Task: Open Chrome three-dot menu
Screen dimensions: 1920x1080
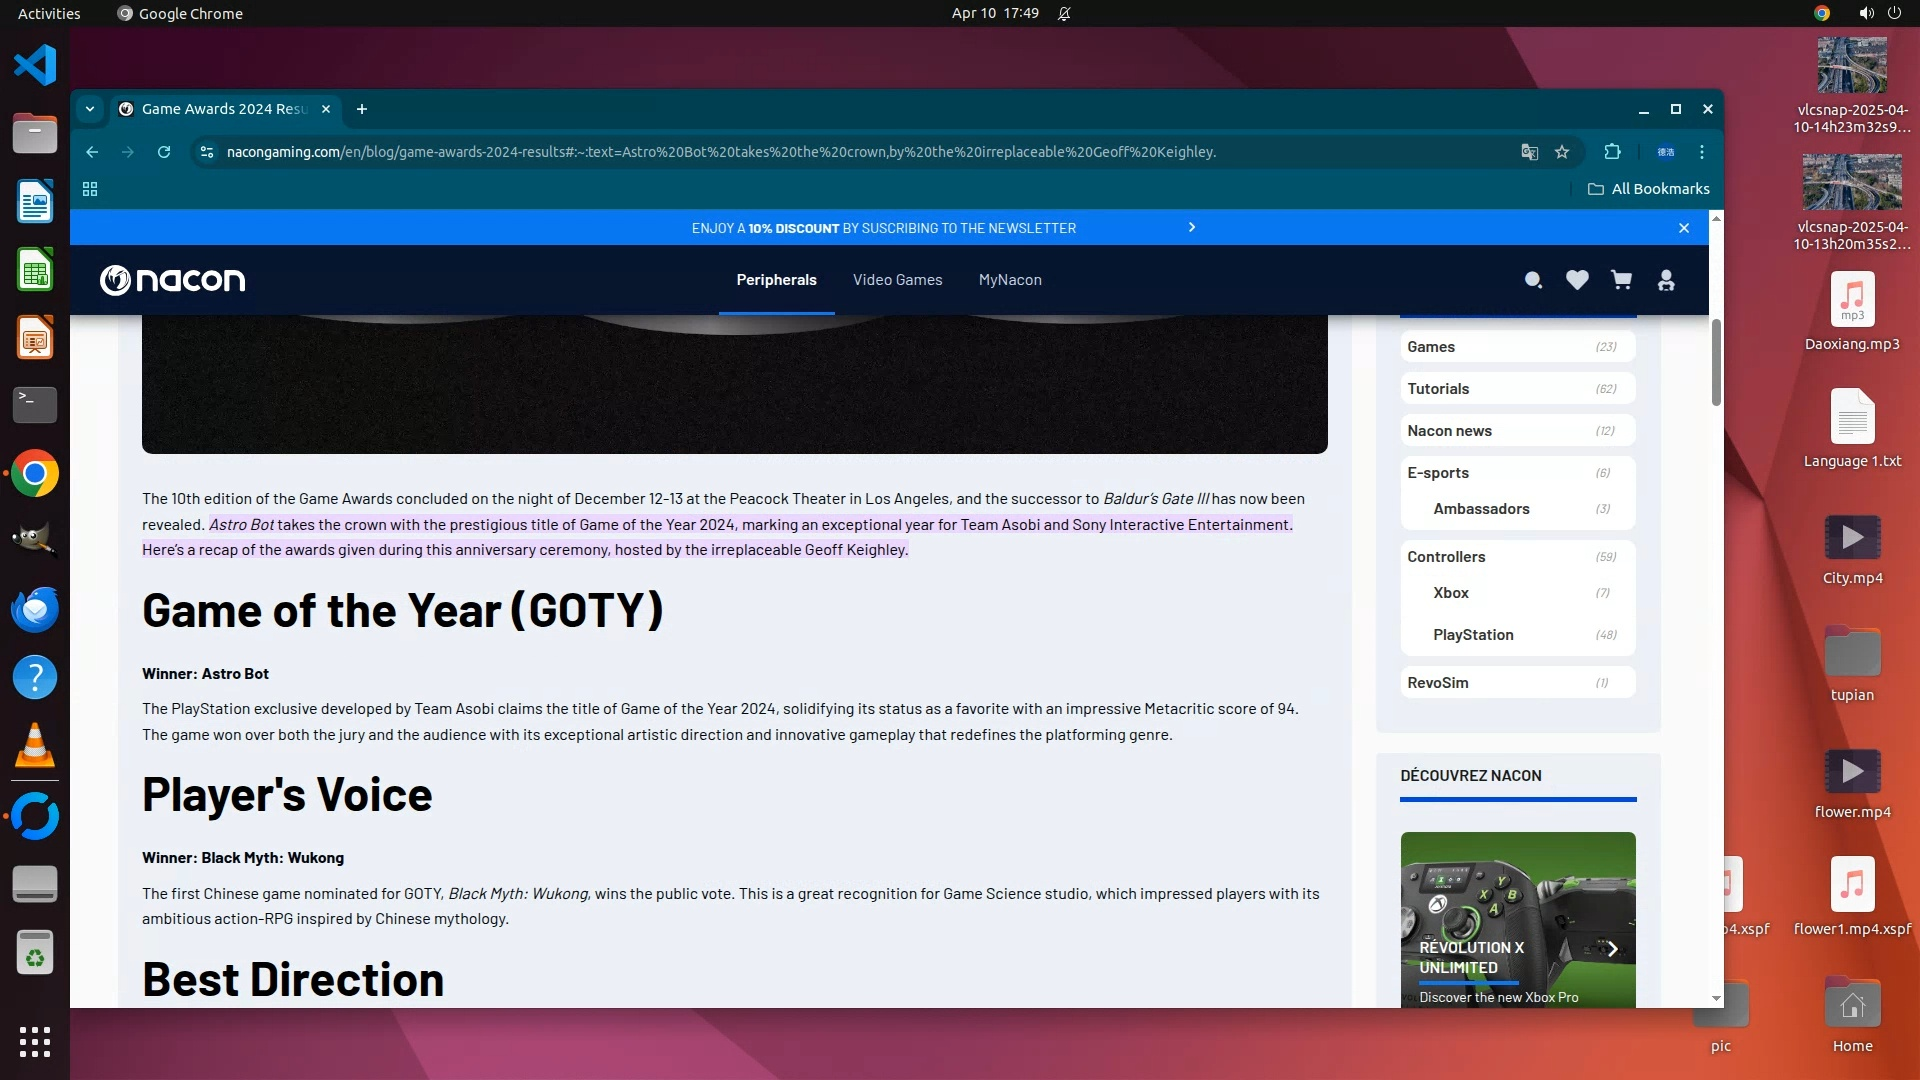Action: [x=1702, y=152]
